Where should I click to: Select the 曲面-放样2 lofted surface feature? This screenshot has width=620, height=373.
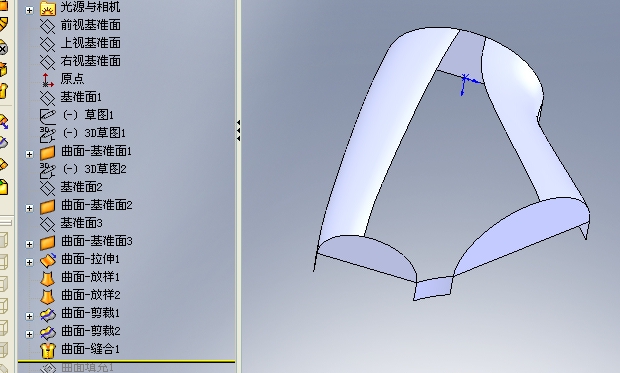[x=91, y=295]
